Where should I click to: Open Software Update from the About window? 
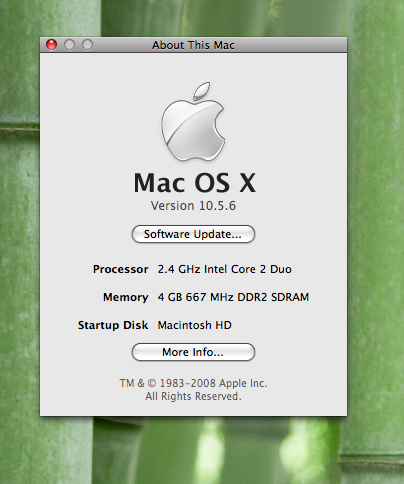(193, 234)
